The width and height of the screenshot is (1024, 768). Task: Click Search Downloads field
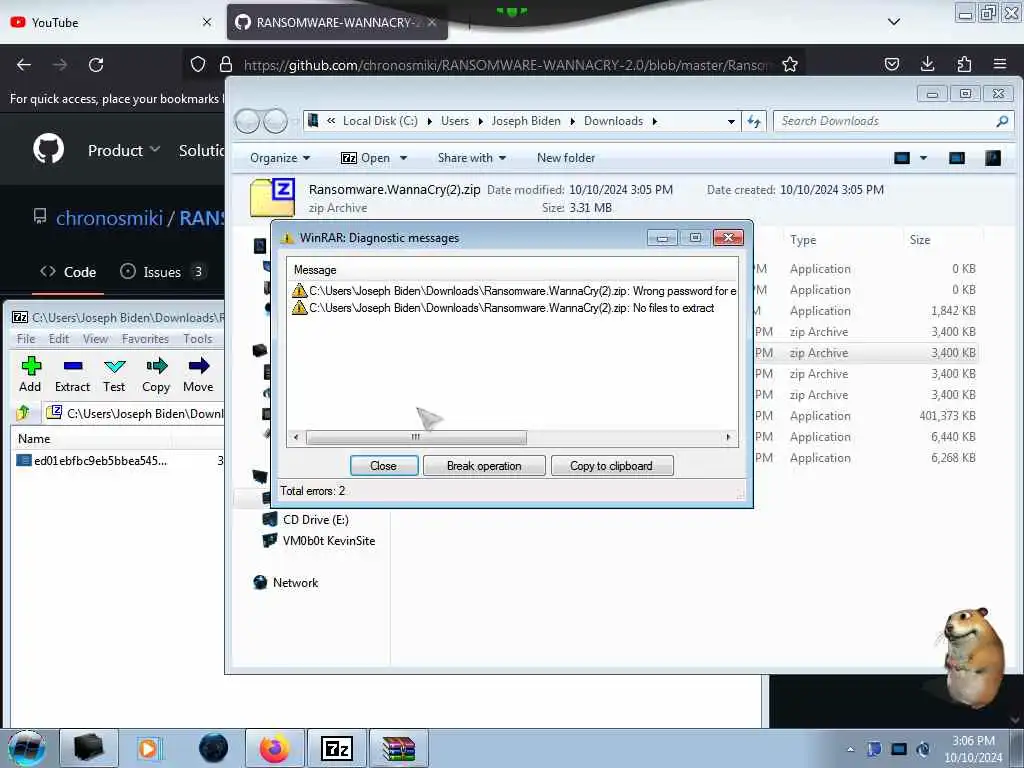click(893, 121)
